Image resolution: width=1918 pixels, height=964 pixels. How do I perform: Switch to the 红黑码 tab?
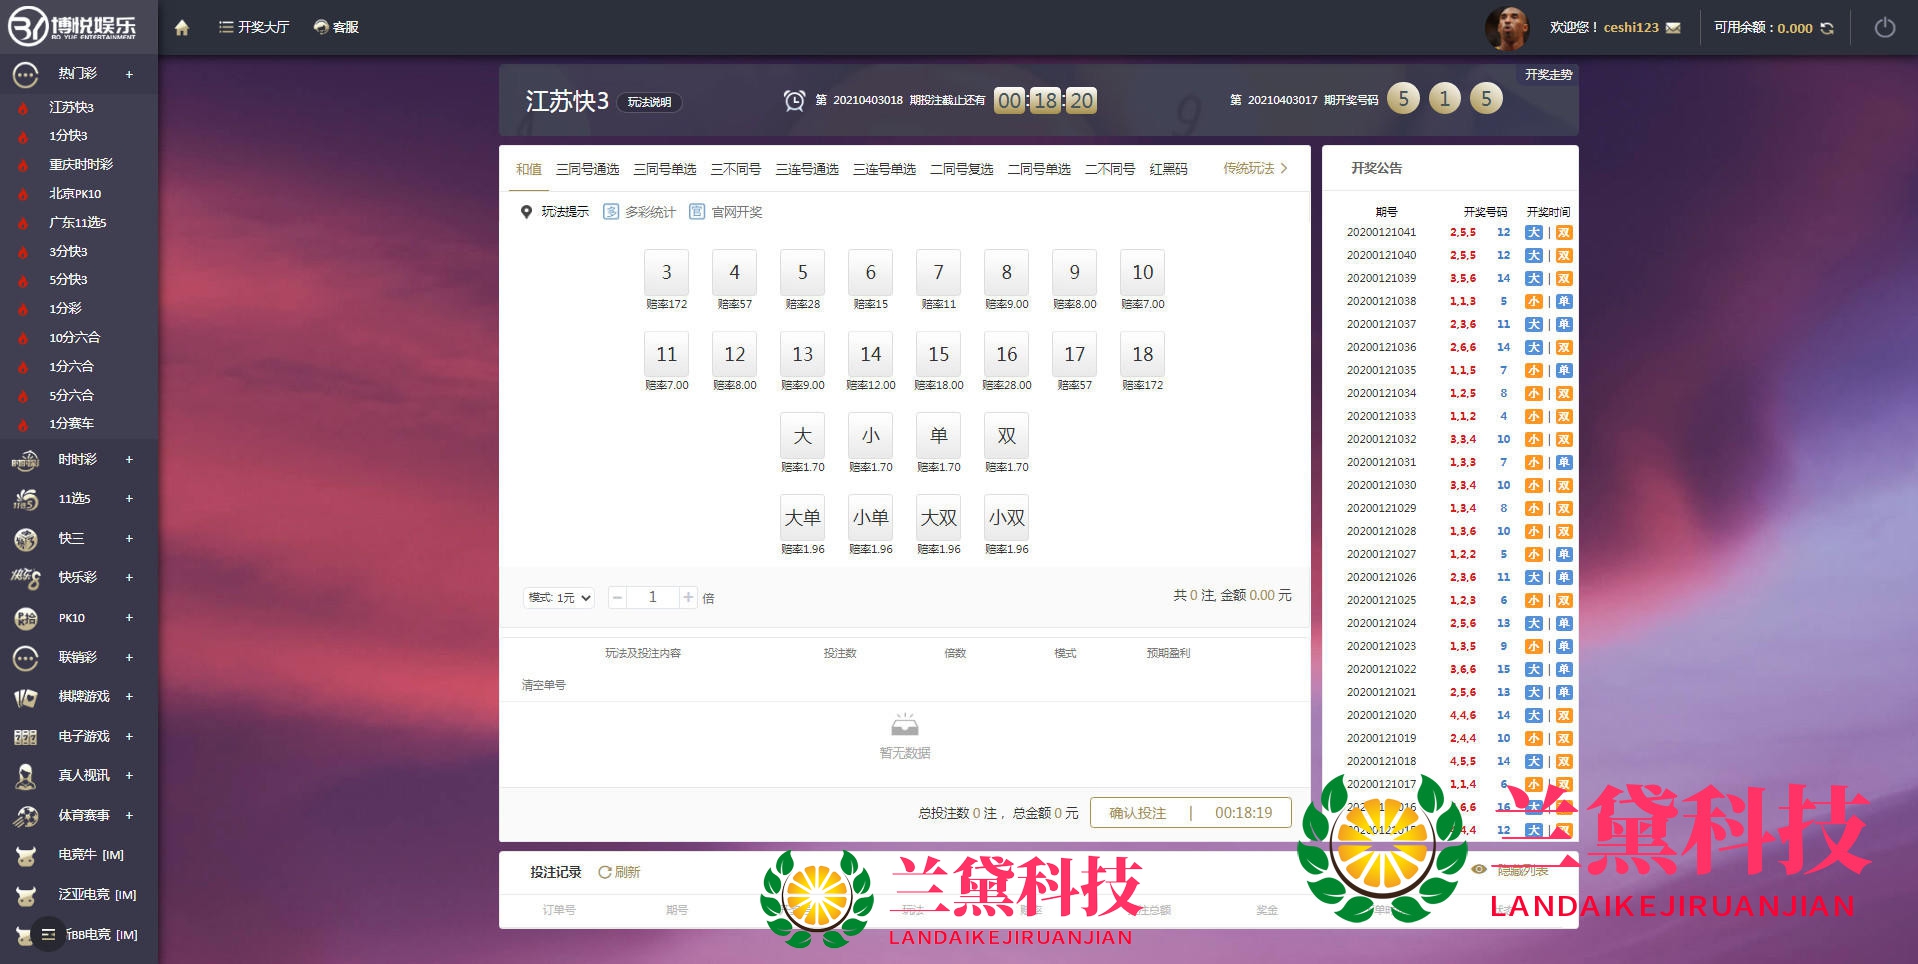point(1168,170)
